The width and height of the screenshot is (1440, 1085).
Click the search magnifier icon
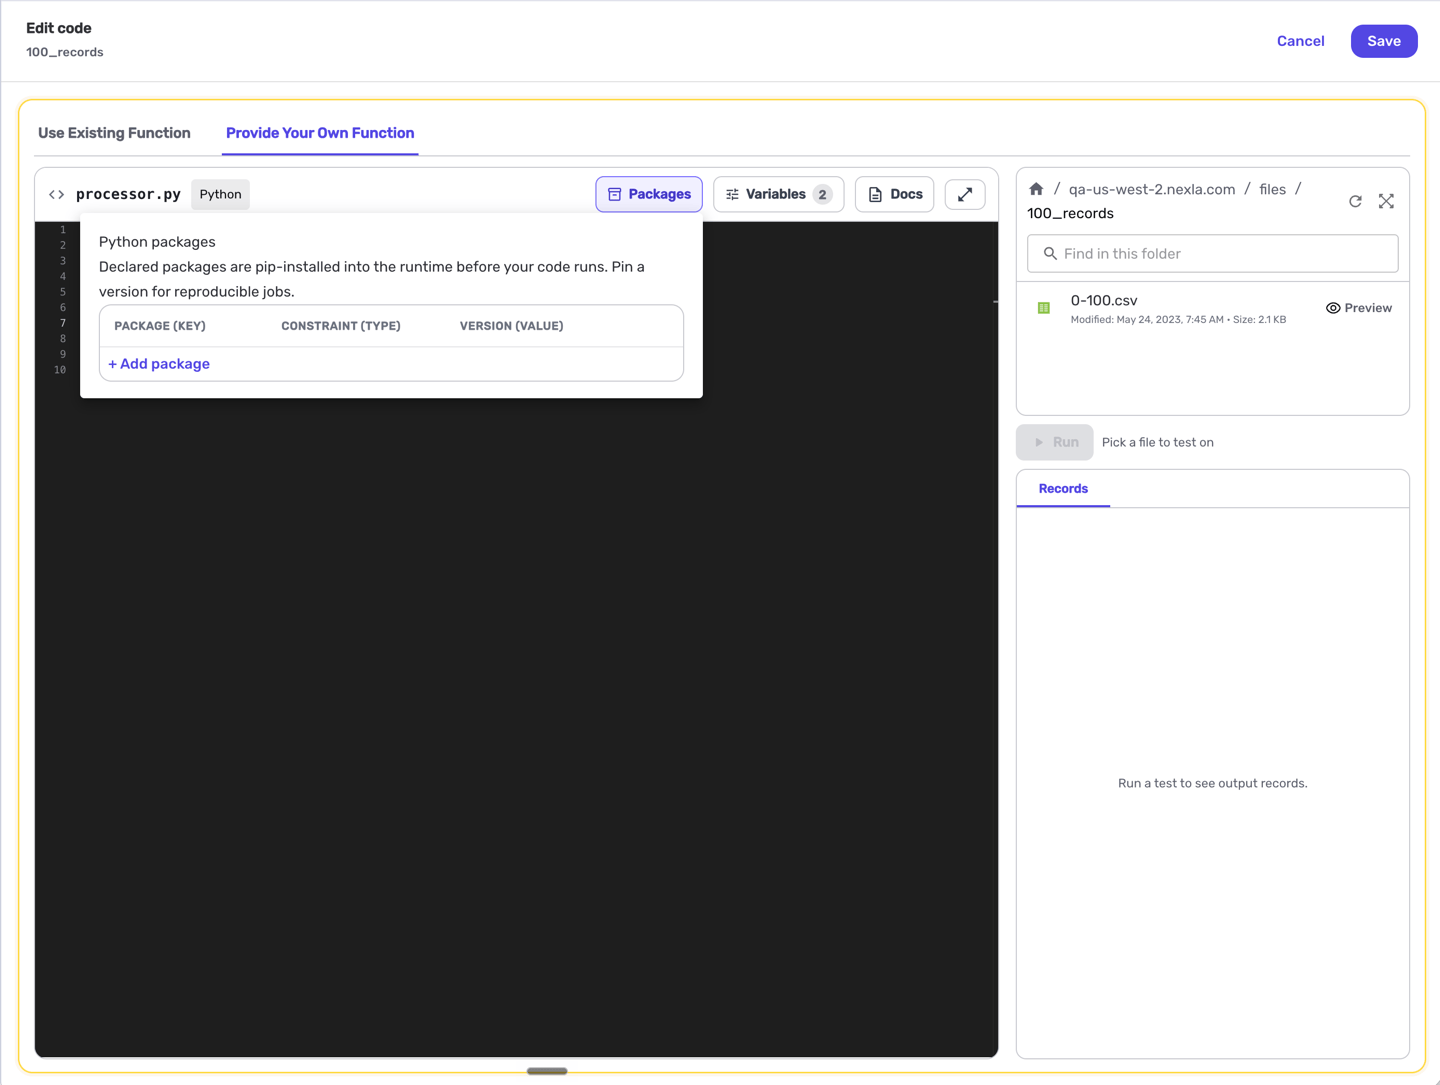(x=1050, y=254)
